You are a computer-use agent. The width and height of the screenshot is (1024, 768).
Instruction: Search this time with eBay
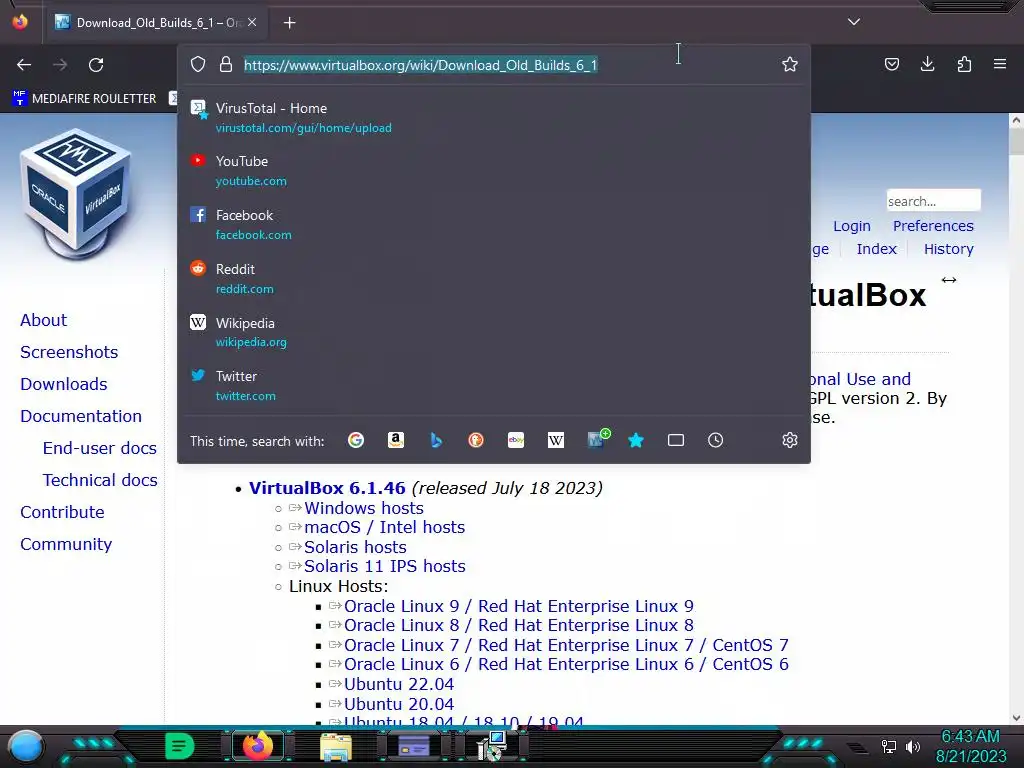(x=516, y=440)
